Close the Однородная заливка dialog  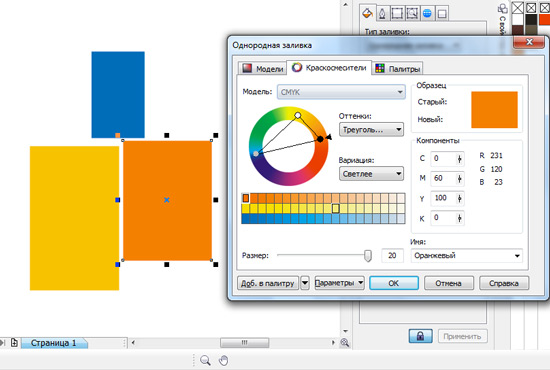[529, 42]
